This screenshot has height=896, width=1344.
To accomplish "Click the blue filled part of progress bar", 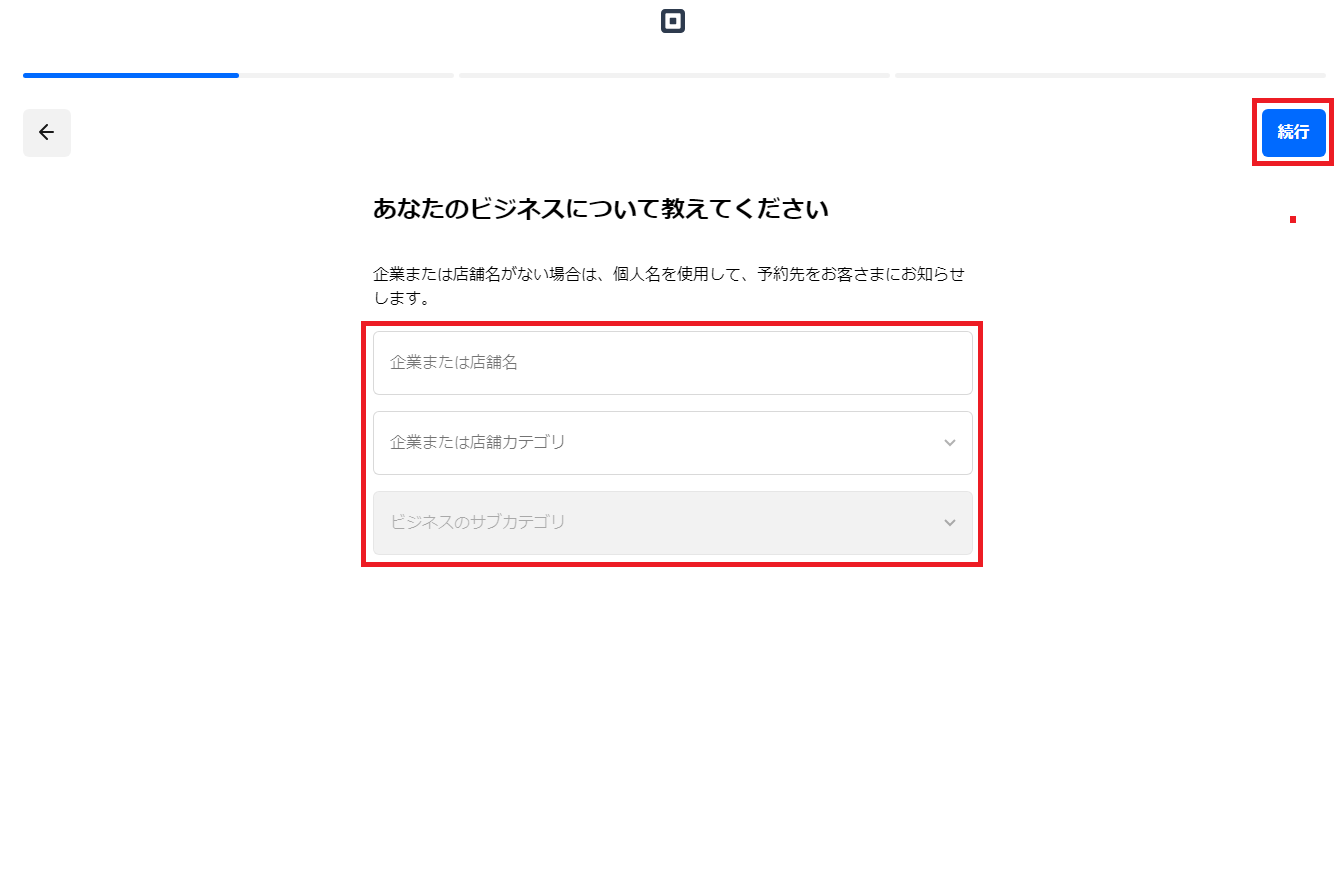I will (130, 75).
